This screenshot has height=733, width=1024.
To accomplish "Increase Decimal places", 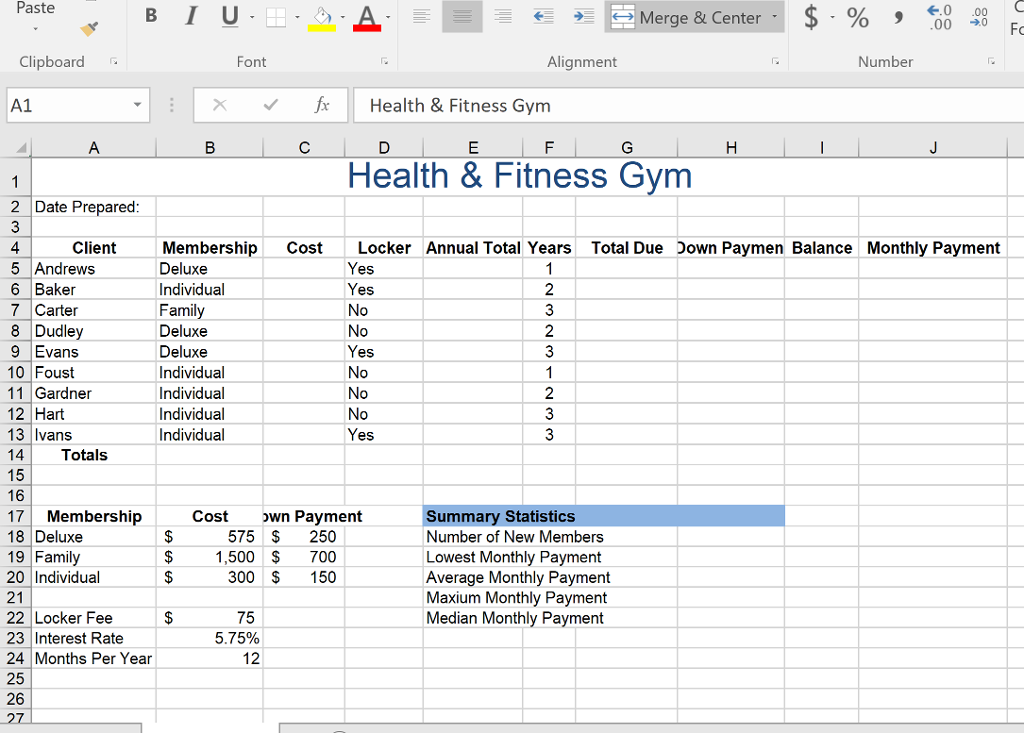I will [940, 18].
